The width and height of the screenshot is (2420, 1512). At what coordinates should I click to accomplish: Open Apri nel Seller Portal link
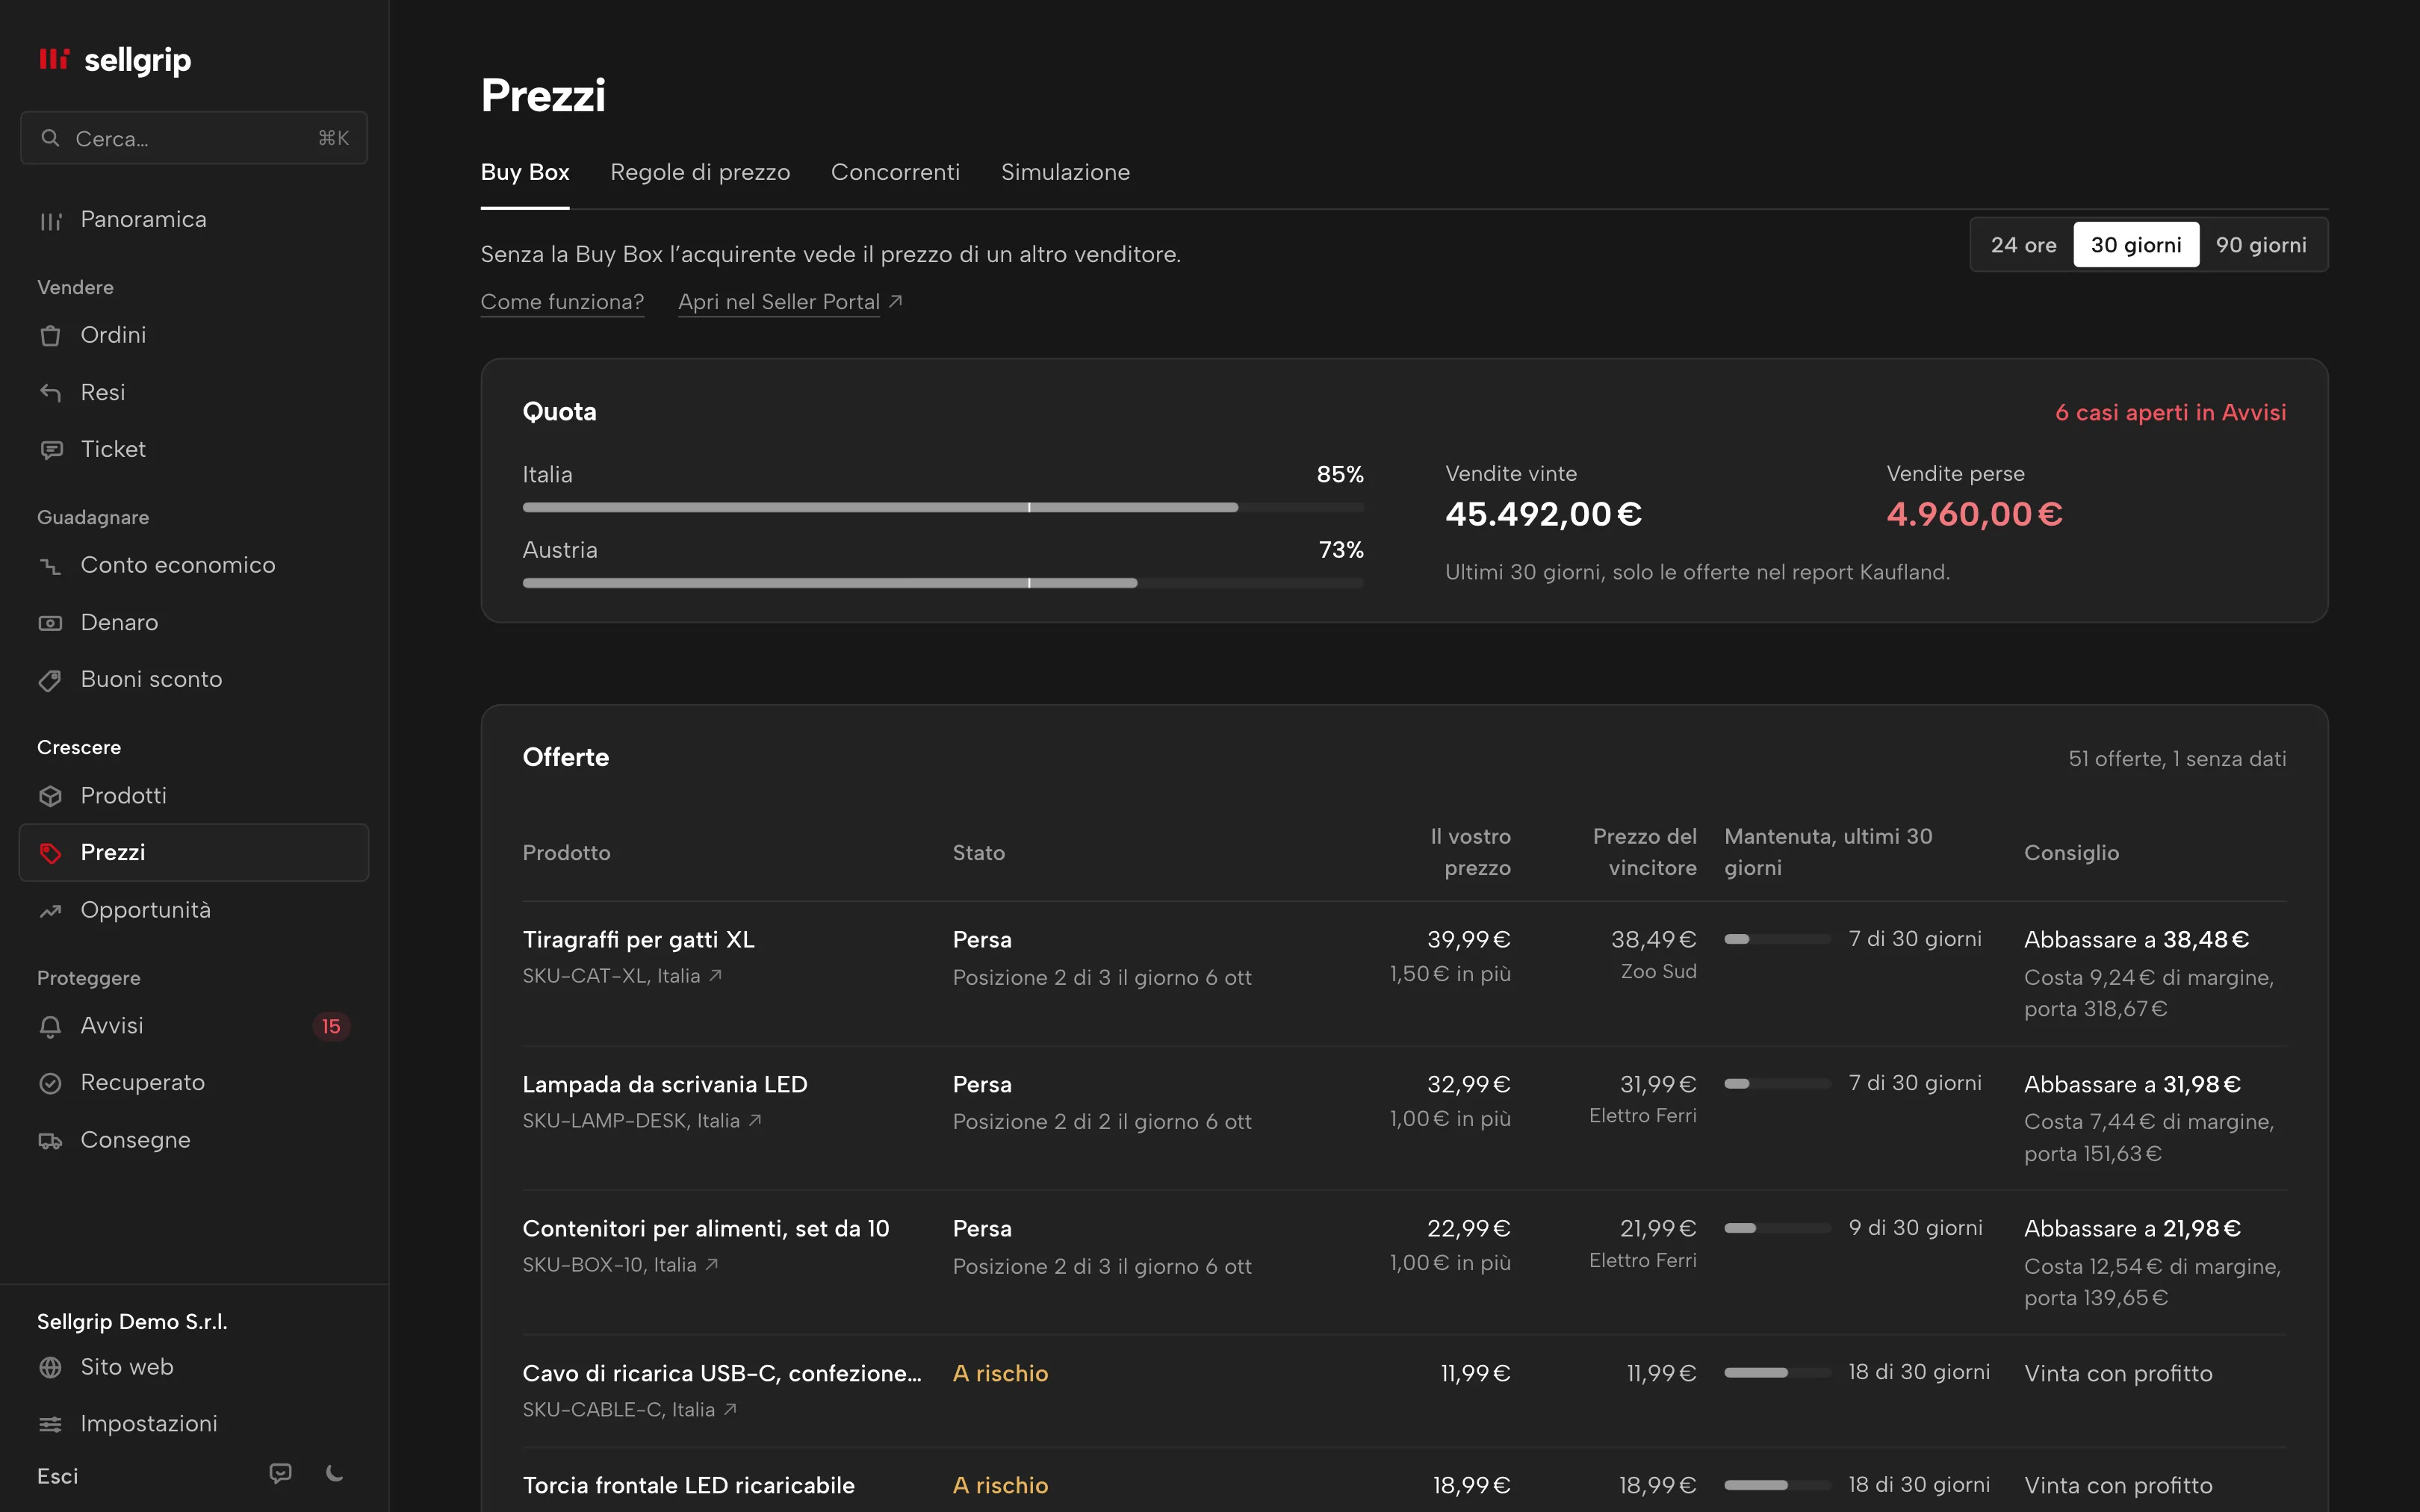(x=790, y=302)
